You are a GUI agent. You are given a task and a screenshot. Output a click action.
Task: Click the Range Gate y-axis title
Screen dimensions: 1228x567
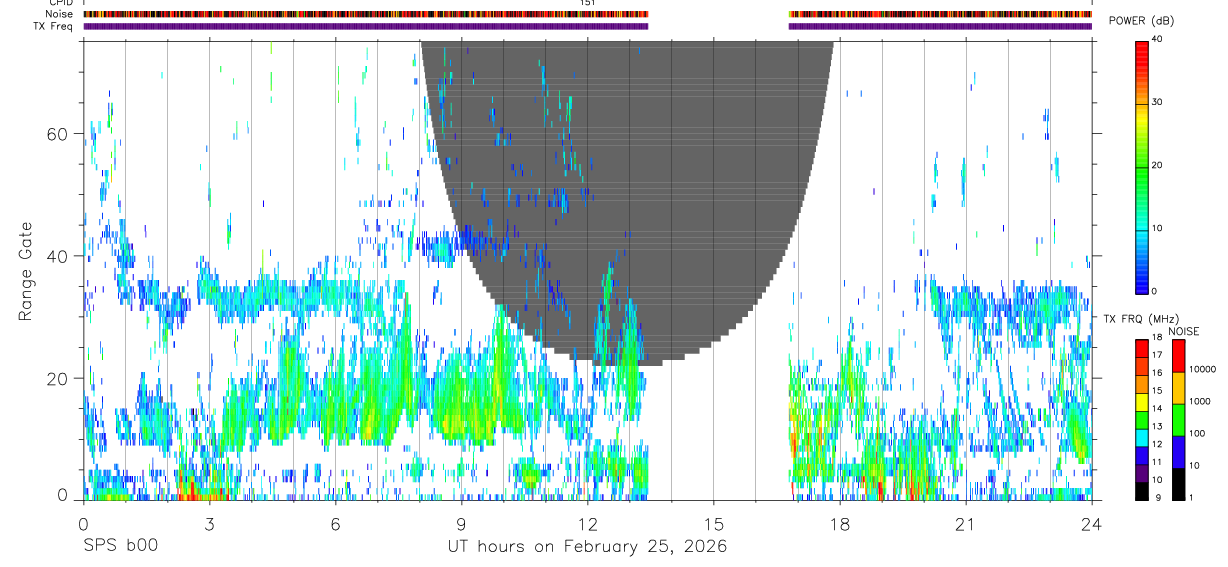point(25,271)
